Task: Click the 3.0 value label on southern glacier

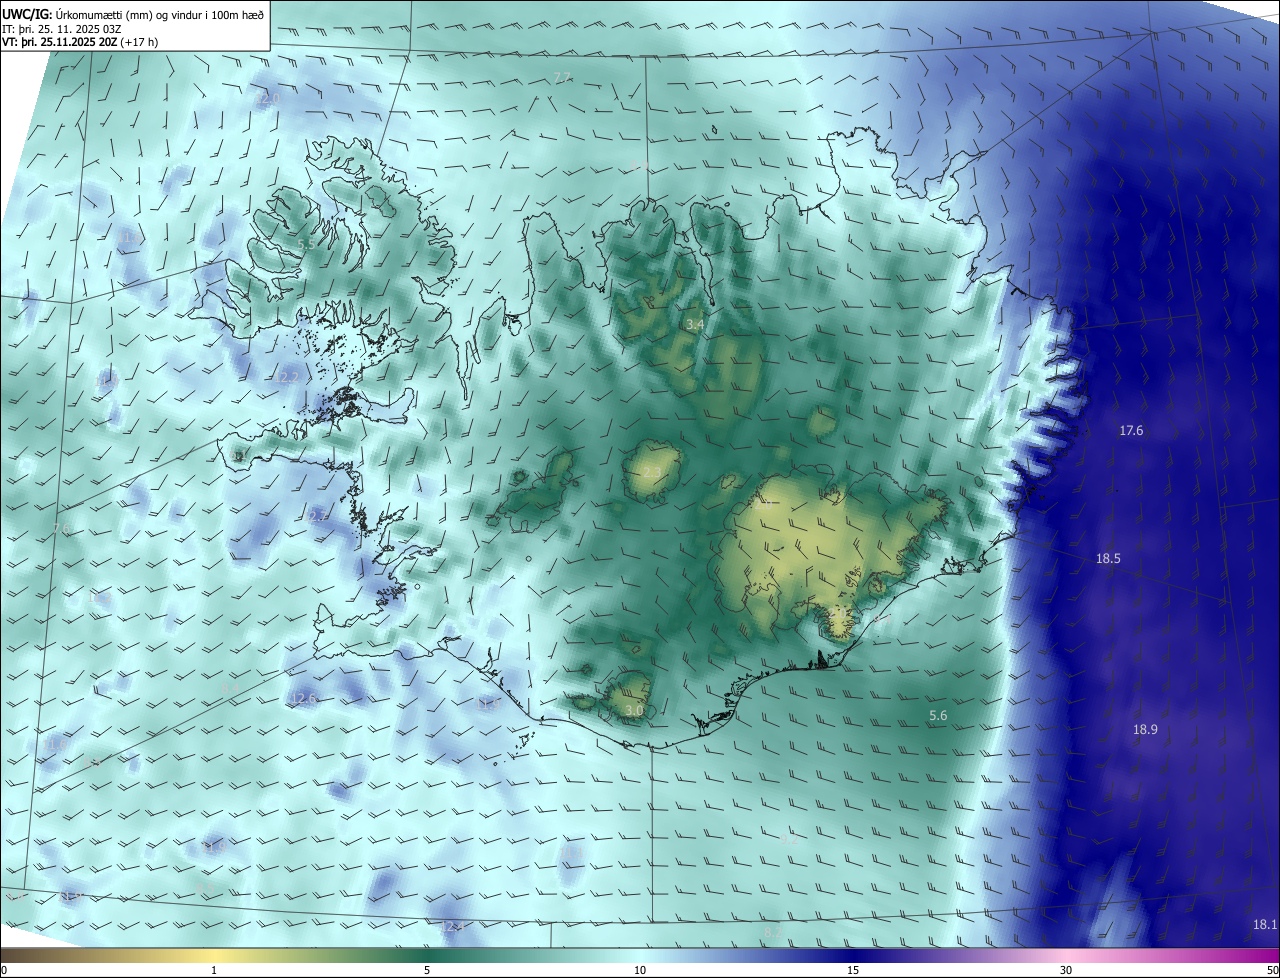Action: tap(634, 711)
